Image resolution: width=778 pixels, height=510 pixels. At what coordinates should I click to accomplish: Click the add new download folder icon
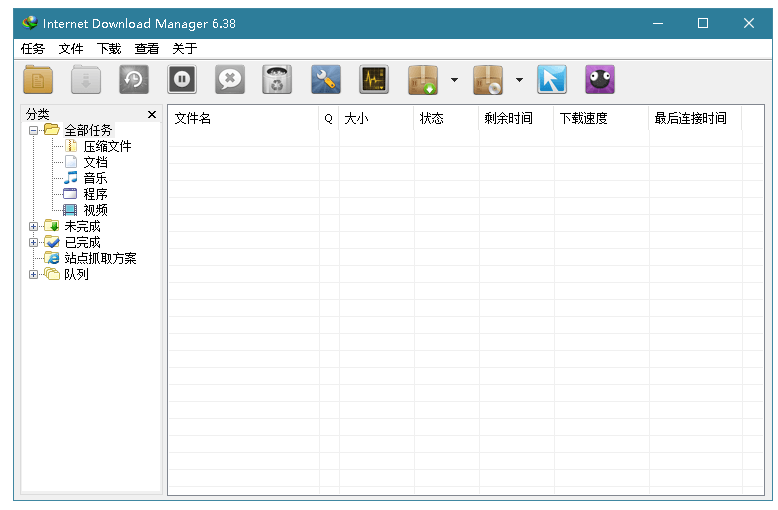coord(38,79)
